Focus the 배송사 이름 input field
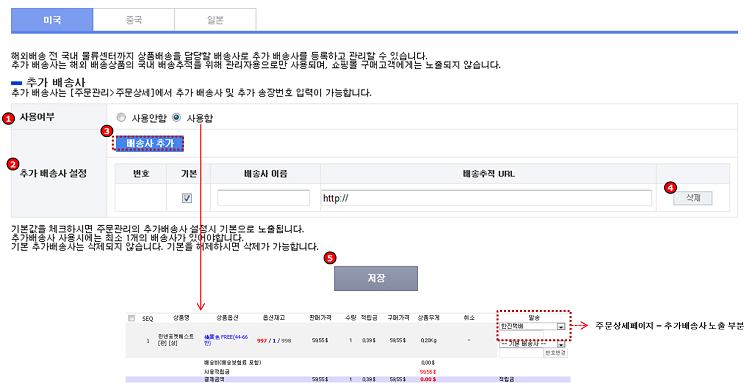The image size is (750, 383). point(263,198)
